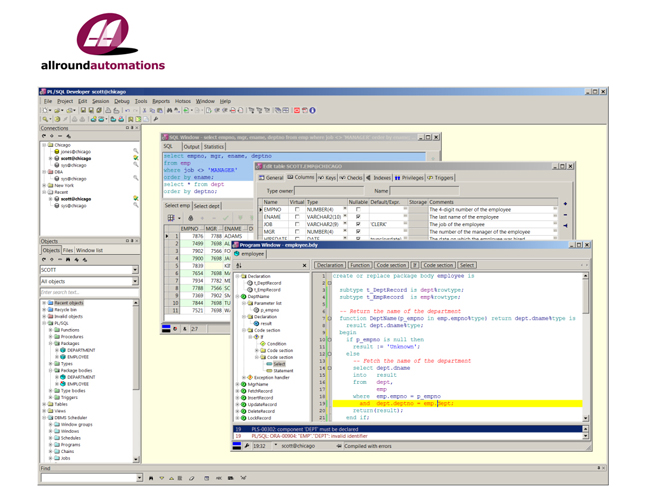This screenshot has width=650, height=493.
Task: Click the New document toolbar icon
Action: [45, 110]
